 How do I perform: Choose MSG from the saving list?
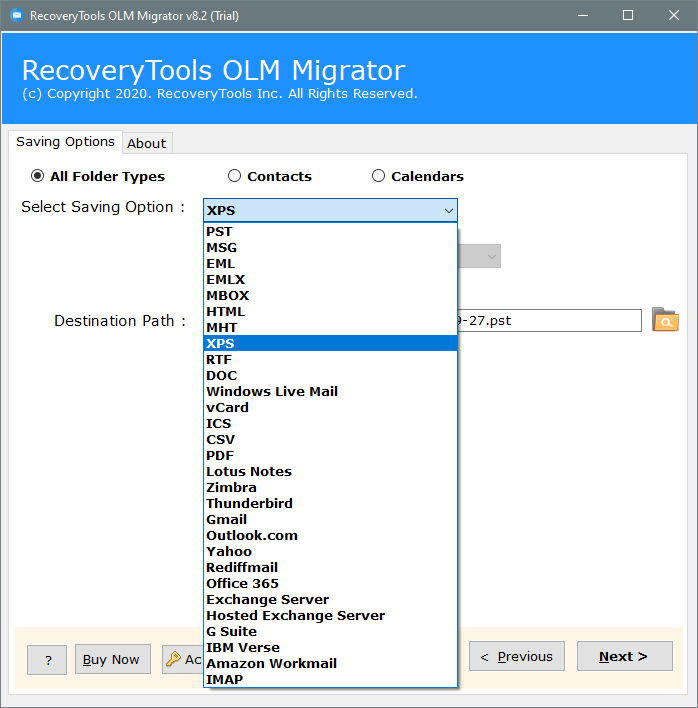coord(330,247)
